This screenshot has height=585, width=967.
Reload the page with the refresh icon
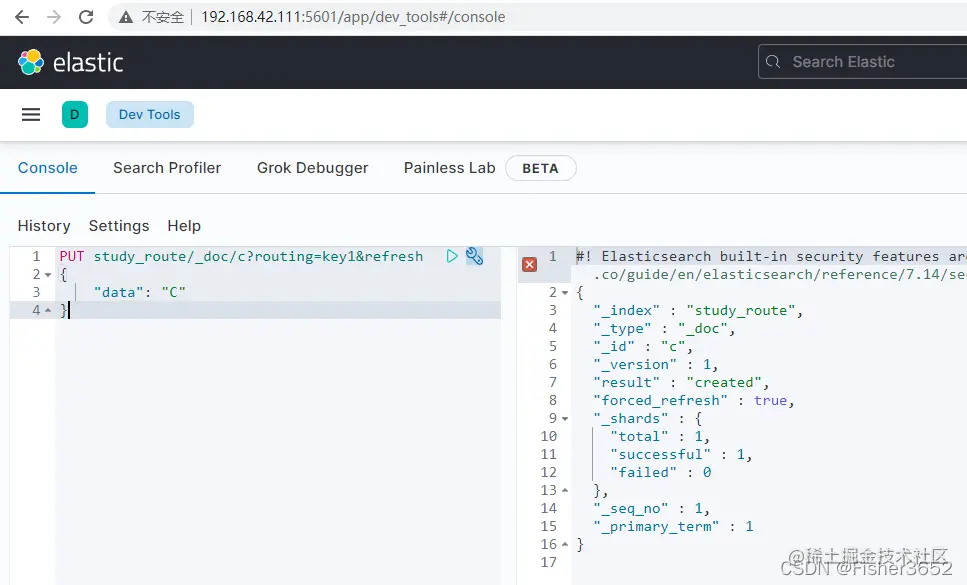click(86, 17)
